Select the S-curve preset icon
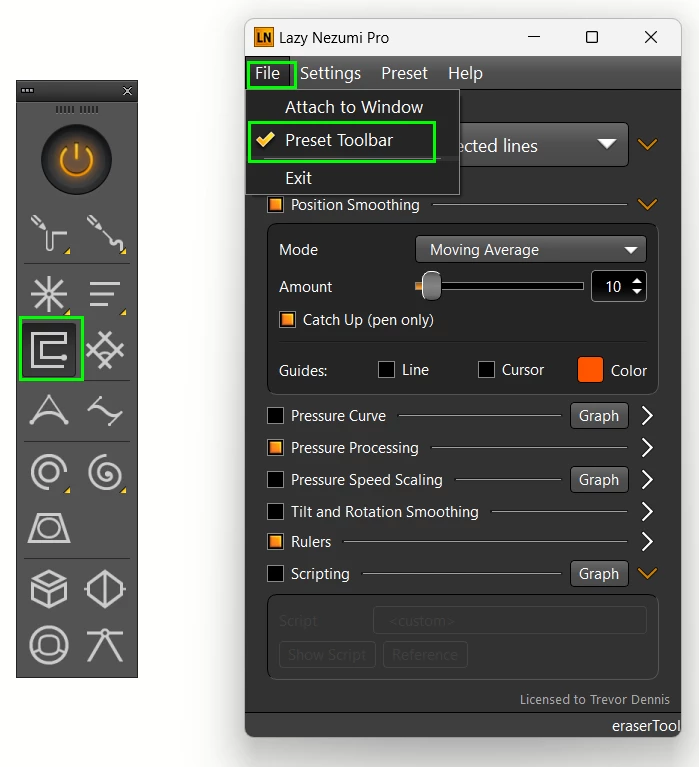This screenshot has width=699, height=767. point(105,410)
